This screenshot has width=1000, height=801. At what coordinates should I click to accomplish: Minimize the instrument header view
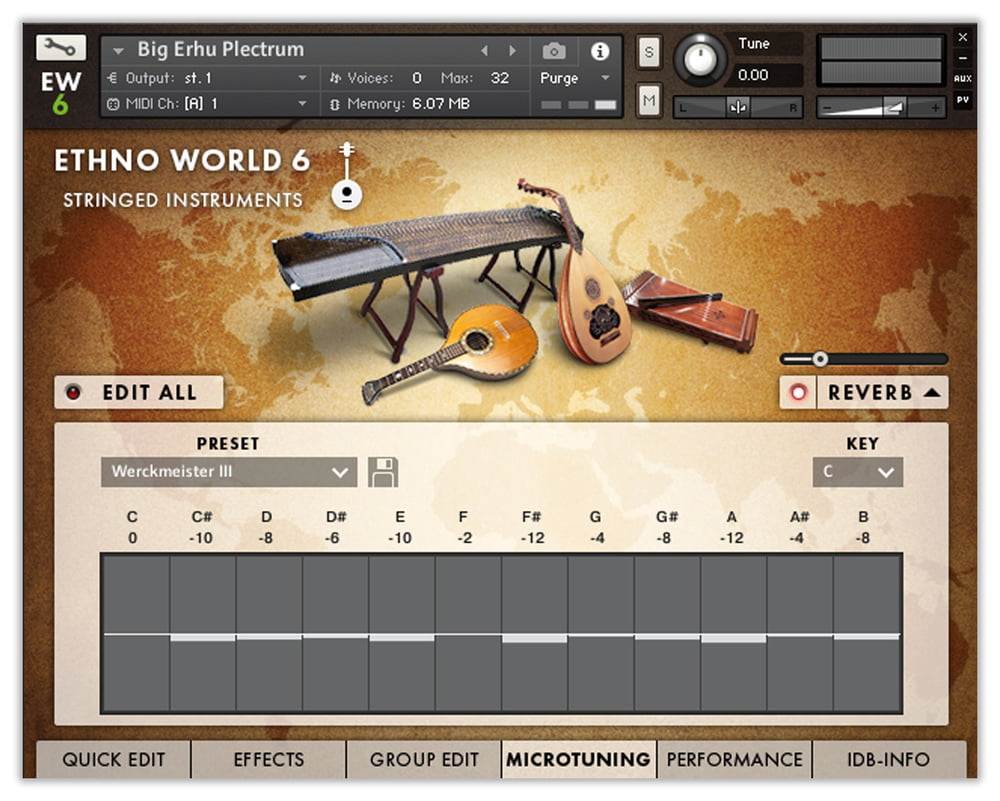[x=963, y=58]
